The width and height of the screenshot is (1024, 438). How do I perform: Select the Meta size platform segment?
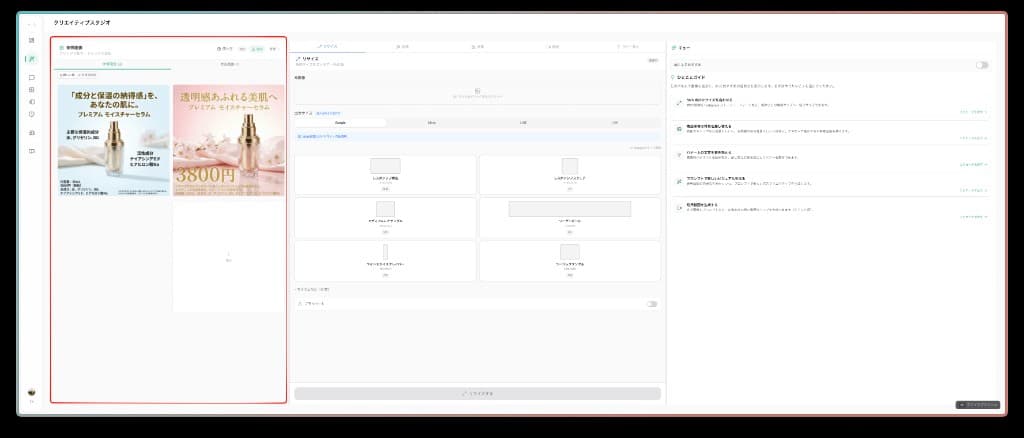click(431, 122)
